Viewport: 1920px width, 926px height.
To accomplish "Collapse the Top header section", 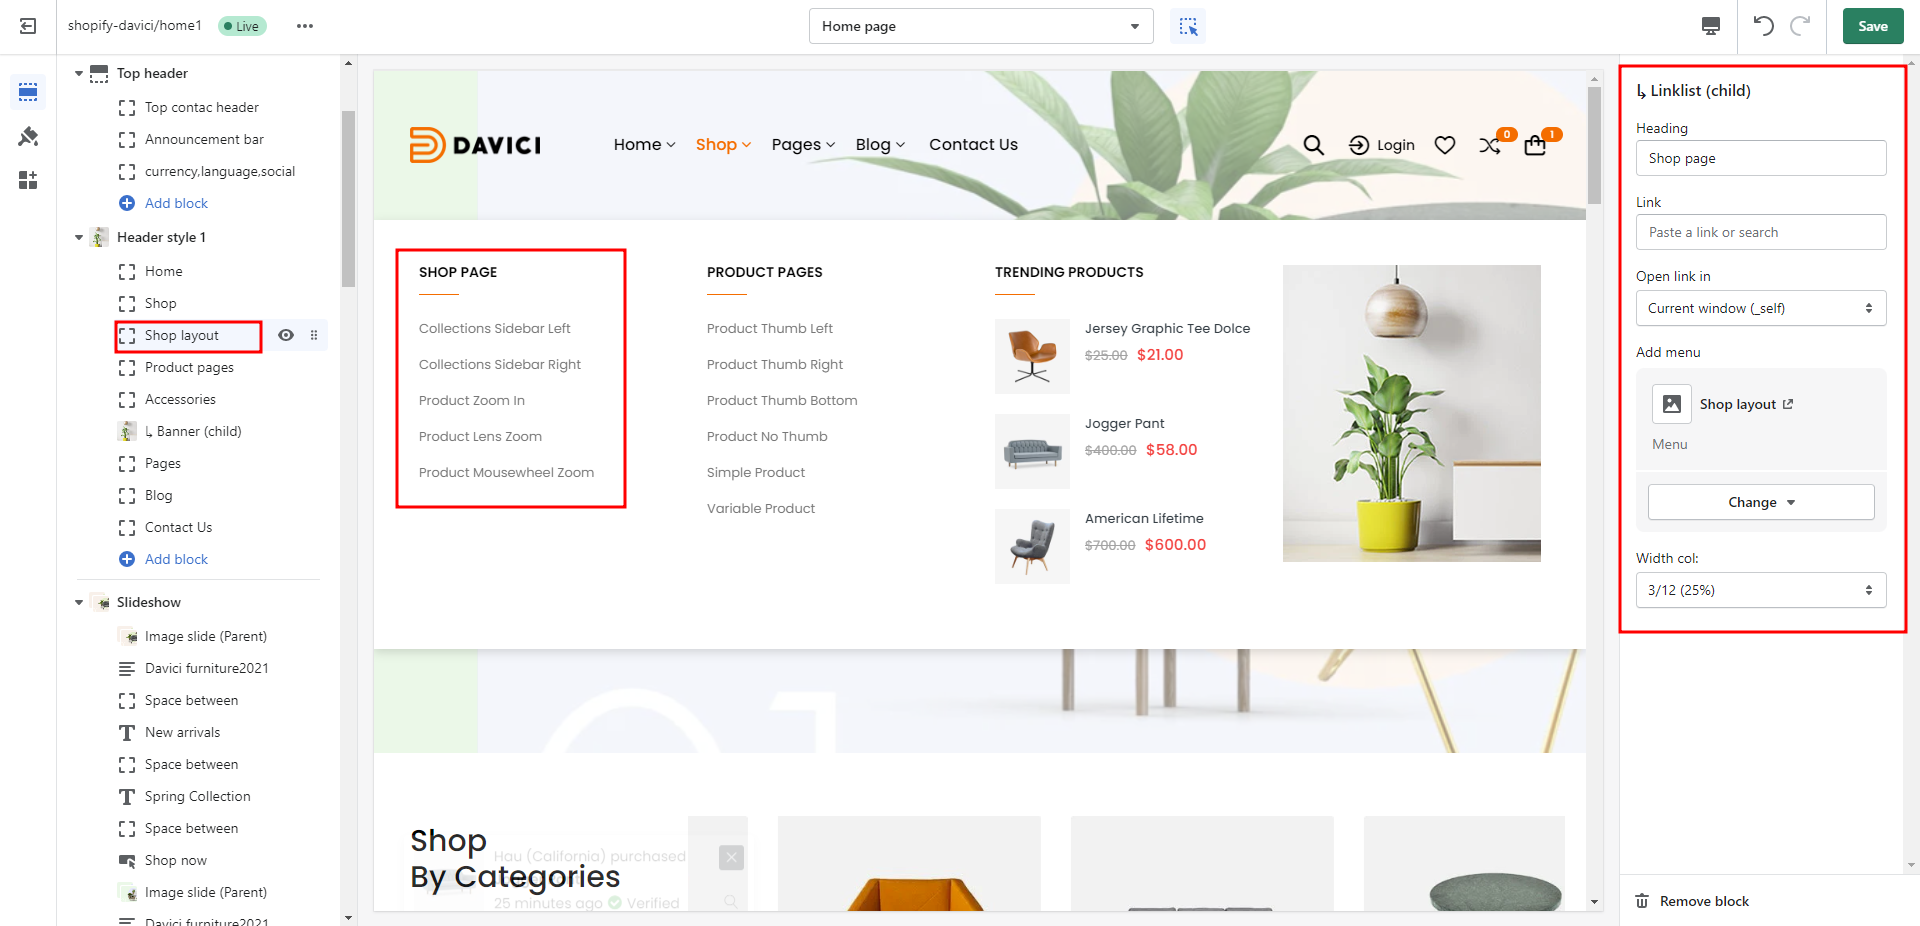I will coord(79,73).
